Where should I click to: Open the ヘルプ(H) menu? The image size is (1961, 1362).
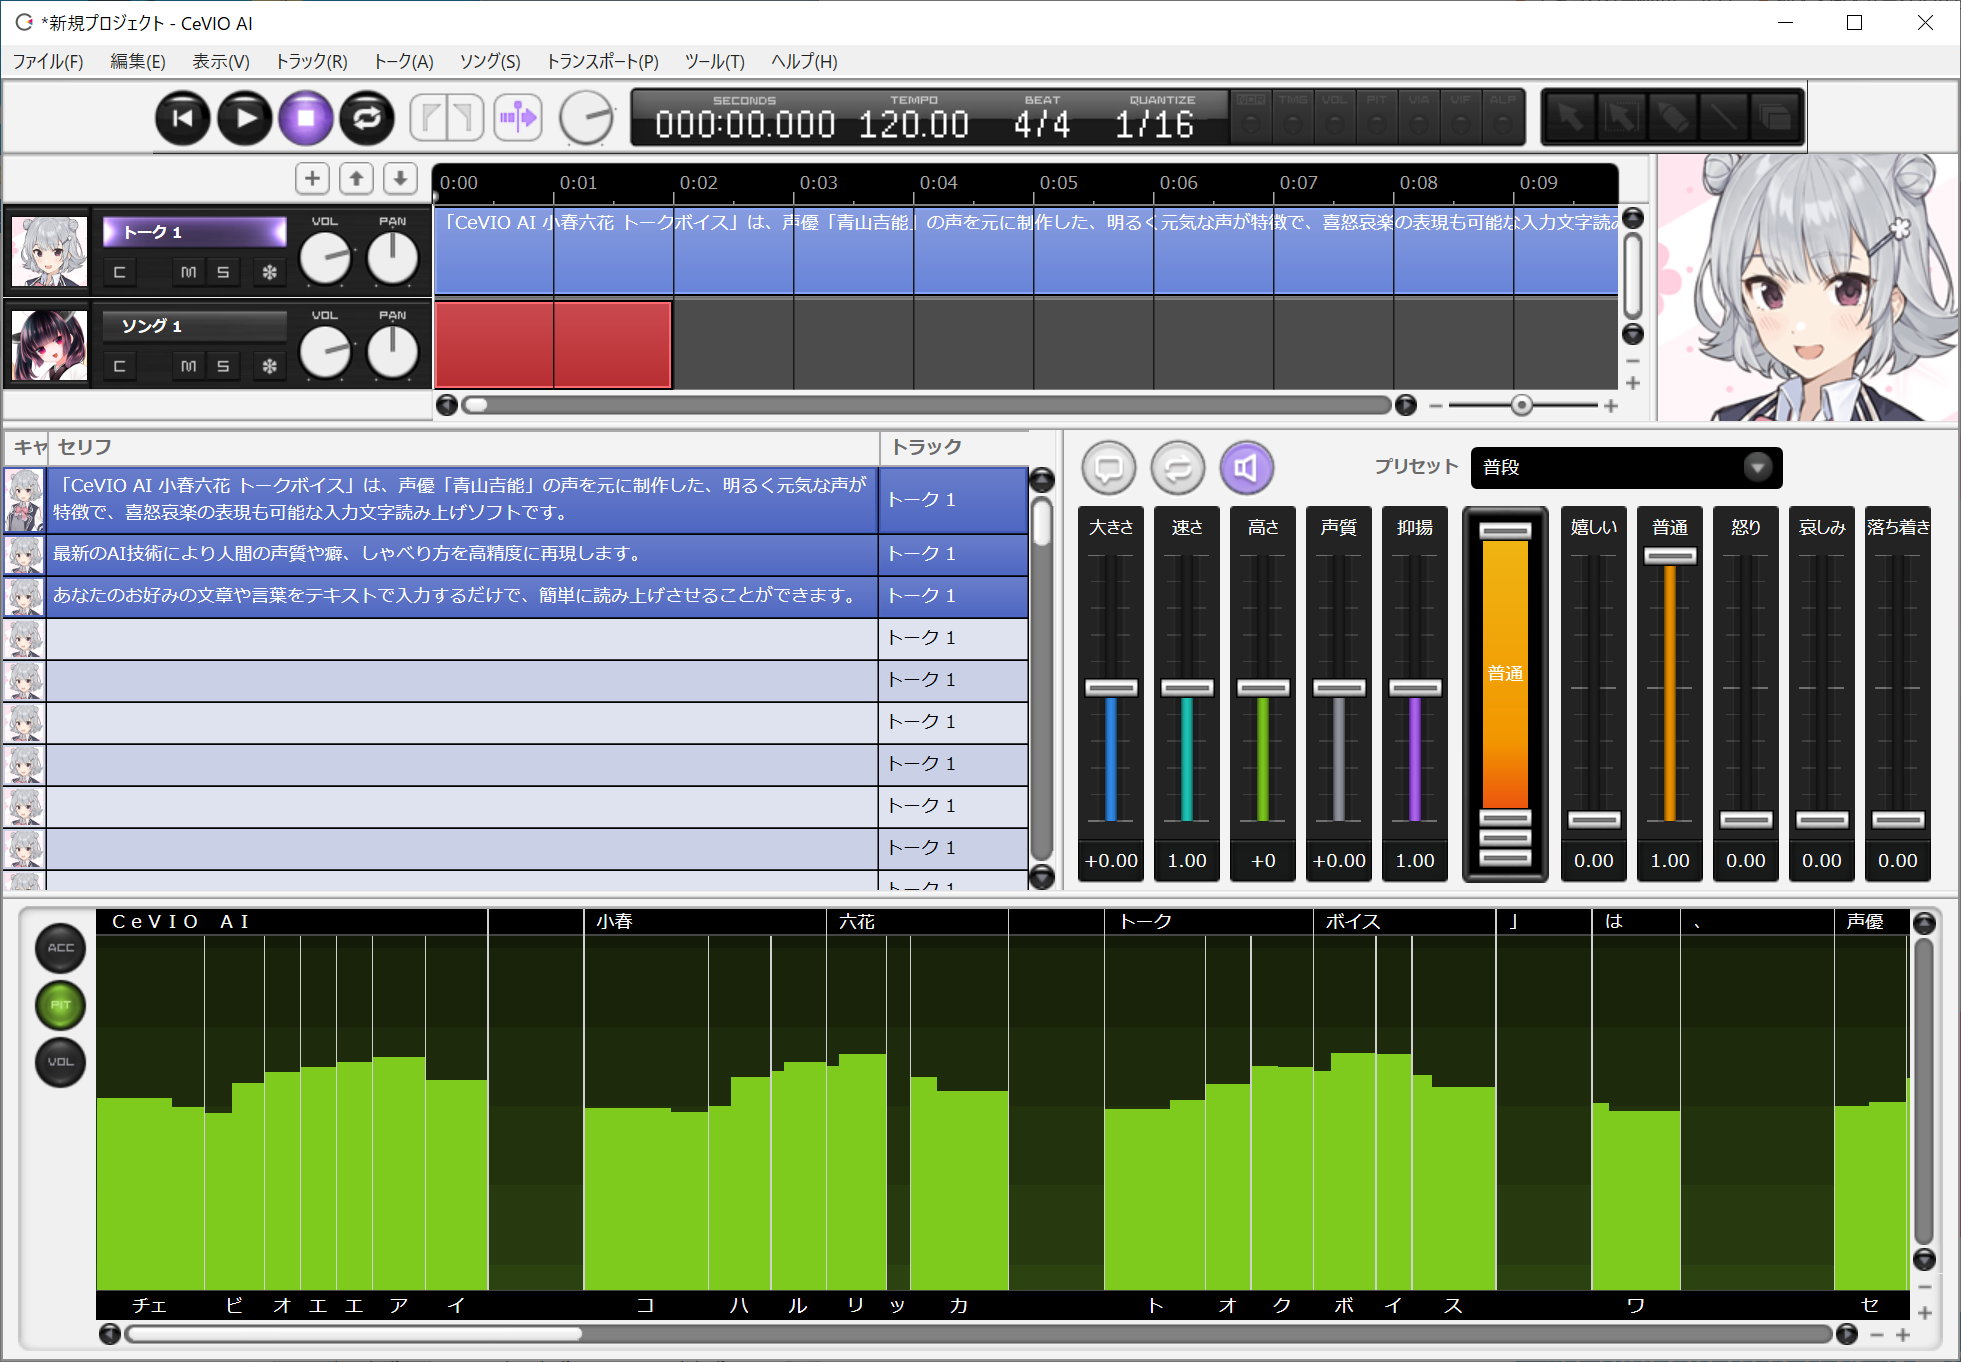(804, 62)
